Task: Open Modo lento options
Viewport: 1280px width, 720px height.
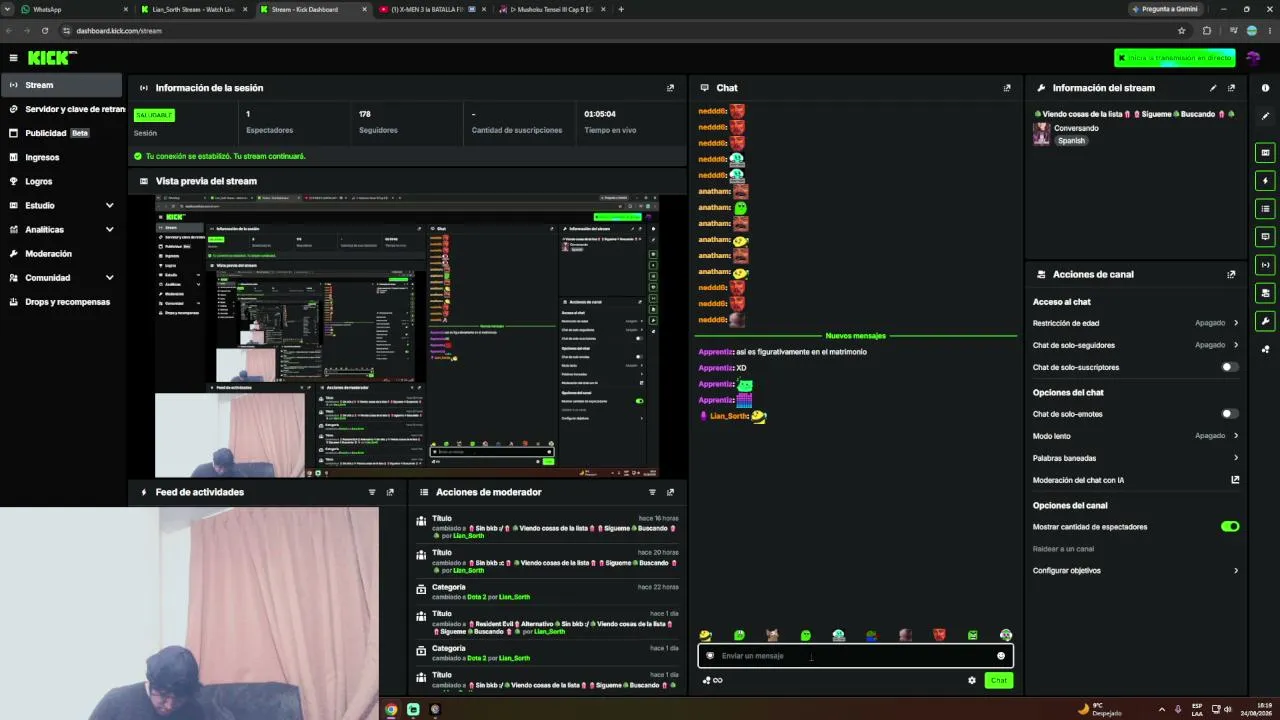Action: click(x=1136, y=436)
